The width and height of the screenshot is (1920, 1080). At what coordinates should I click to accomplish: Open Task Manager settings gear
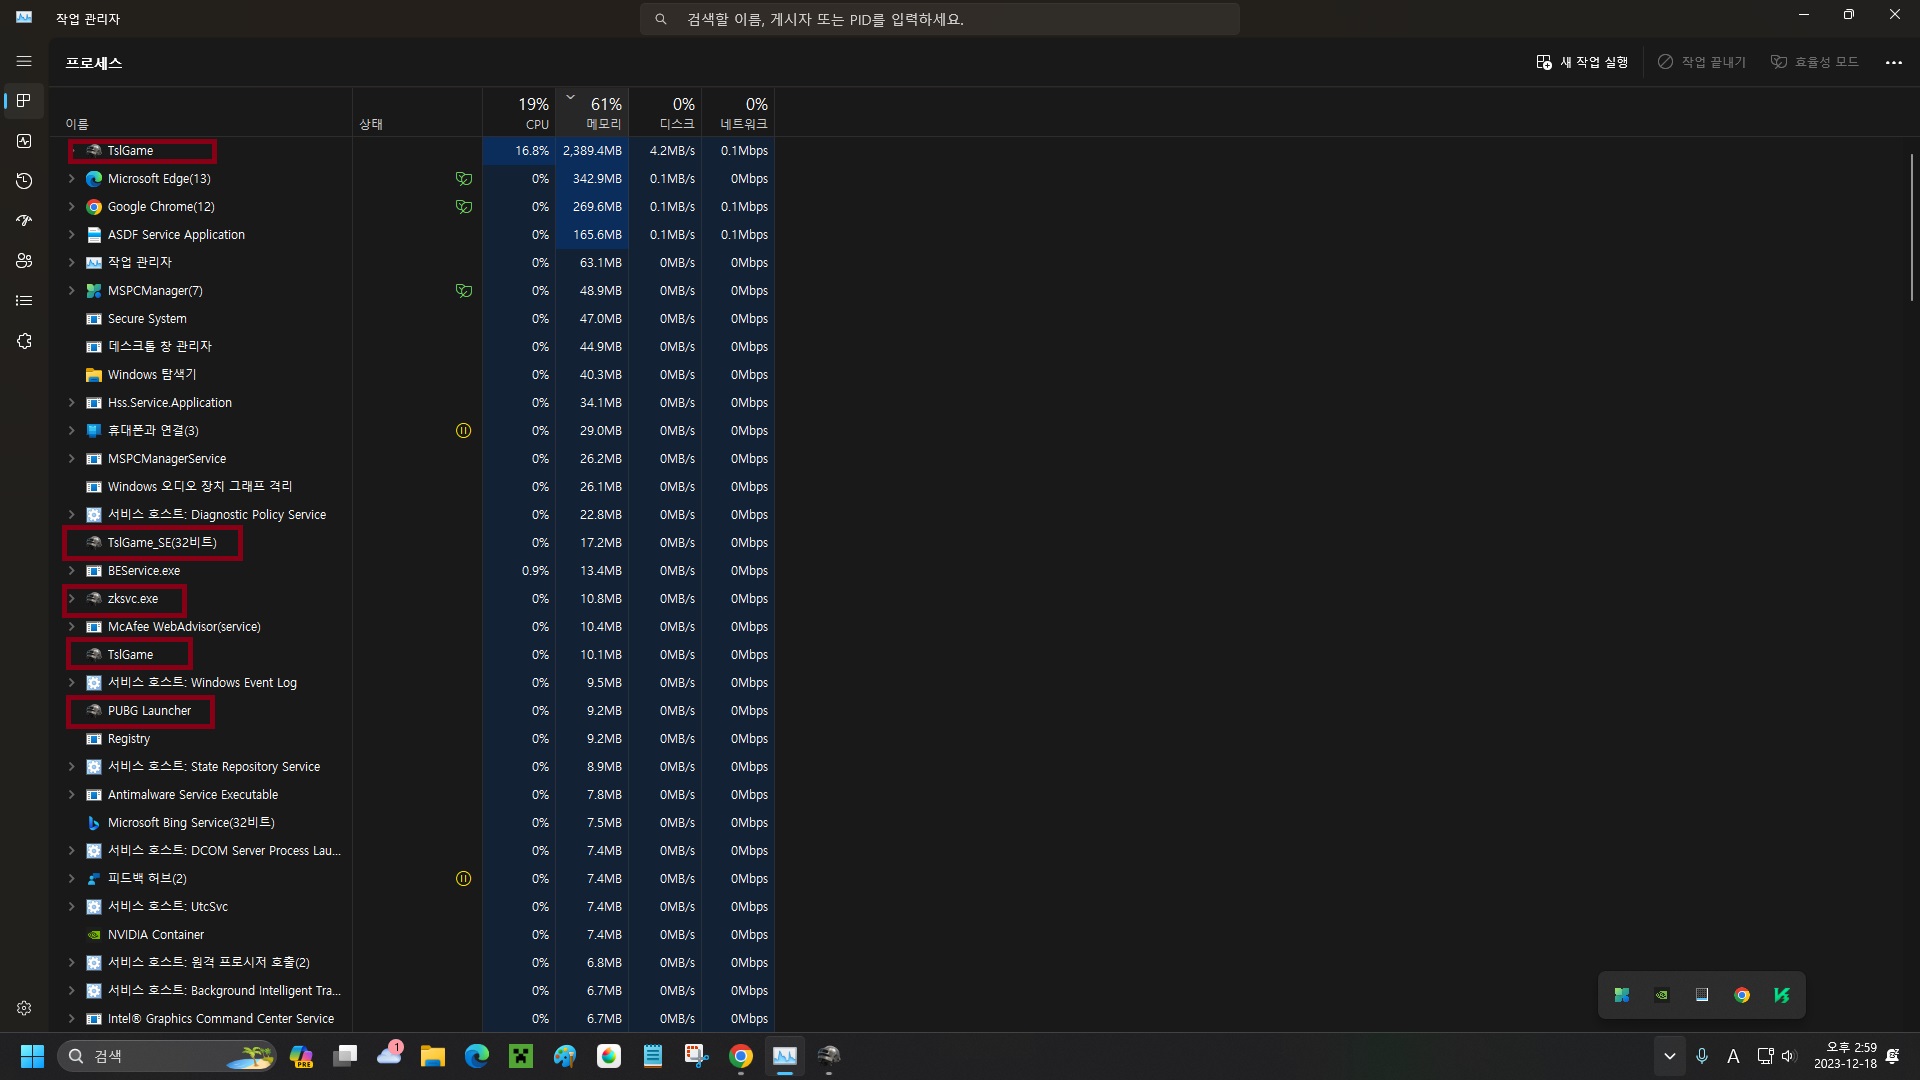tap(24, 1008)
